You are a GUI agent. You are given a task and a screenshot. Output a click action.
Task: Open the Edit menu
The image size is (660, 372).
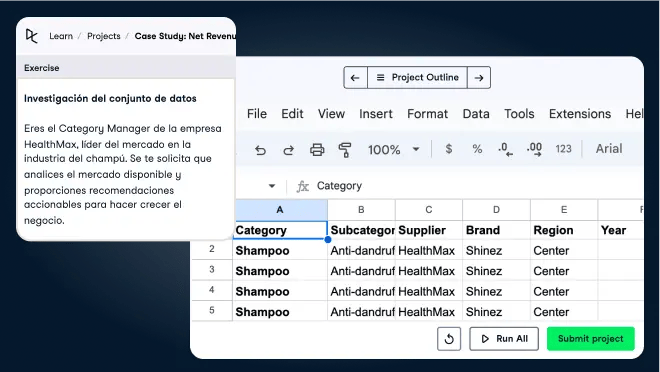coord(292,114)
